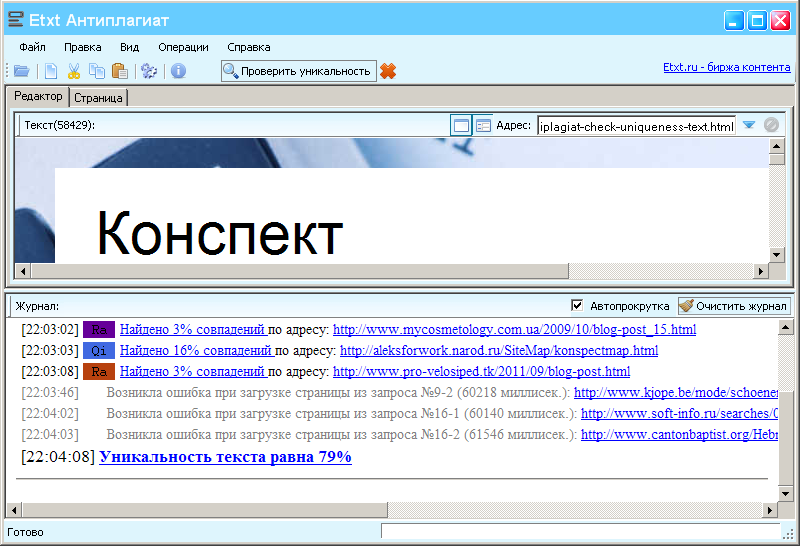The height and width of the screenshot is (546, 800).
Task: Click the [22:04:08] timestamp in journal
Action: coord(58,456)
